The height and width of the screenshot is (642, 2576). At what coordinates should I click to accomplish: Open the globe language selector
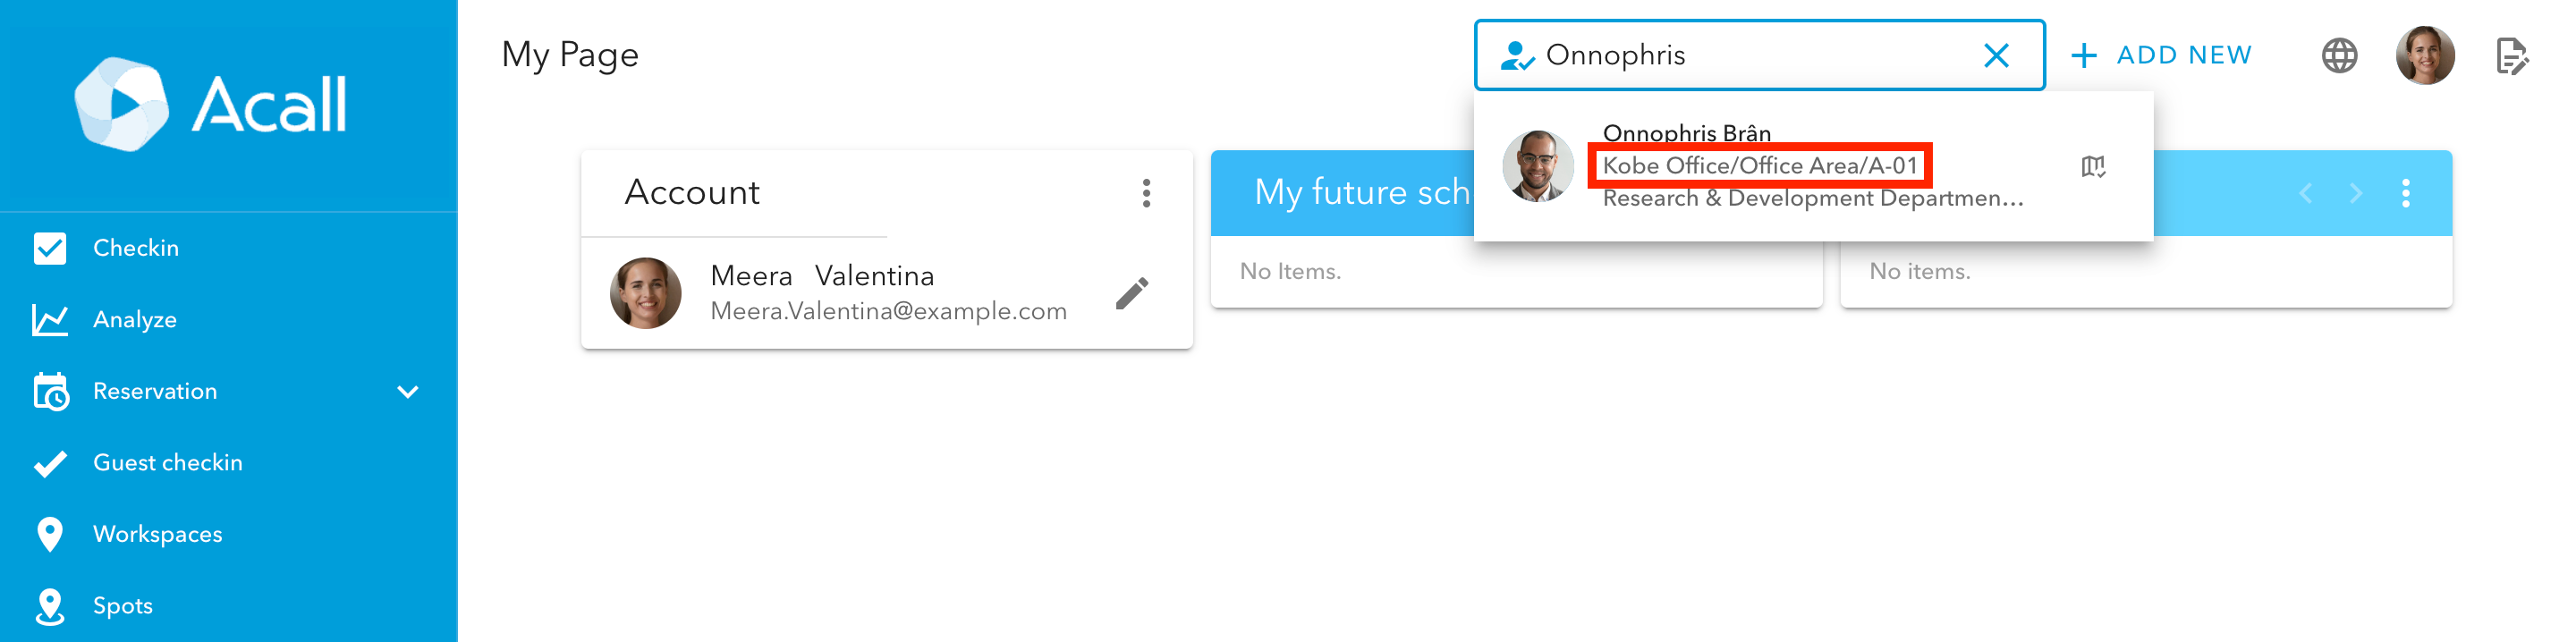pyautogui.click(x=2339, y=55)
